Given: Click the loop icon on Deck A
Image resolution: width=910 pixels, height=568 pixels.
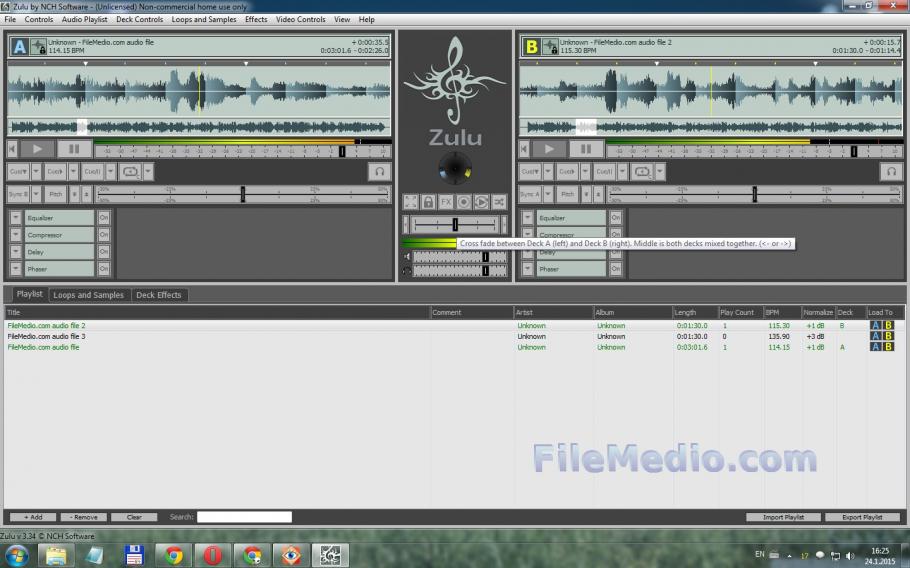Looking at the screenshot, I should pyautogui.click(x=130, y=172).
